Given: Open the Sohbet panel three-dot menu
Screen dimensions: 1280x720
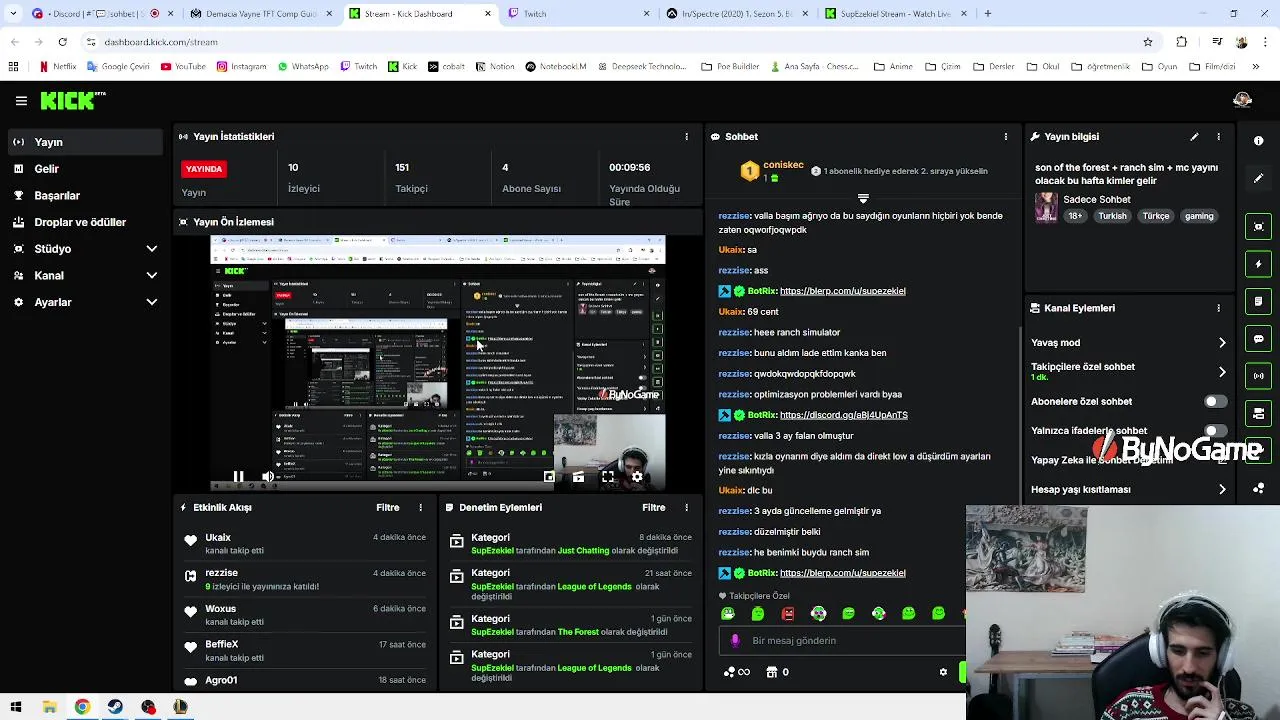Looking at the screenshot, I should pos(1006,136).
